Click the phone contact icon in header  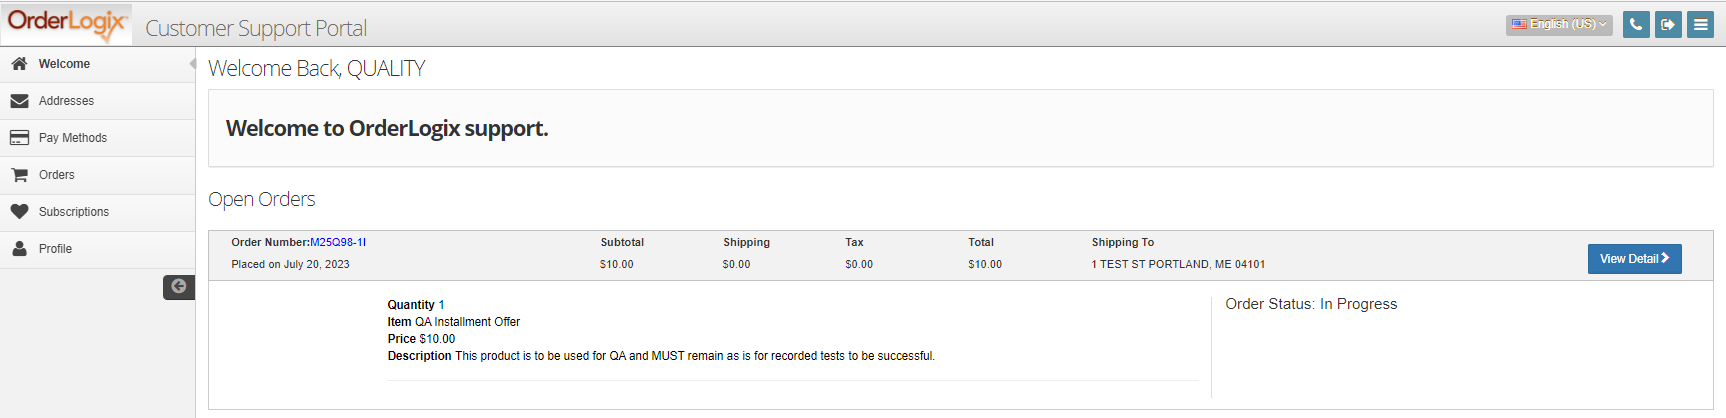coord(1636,24)
